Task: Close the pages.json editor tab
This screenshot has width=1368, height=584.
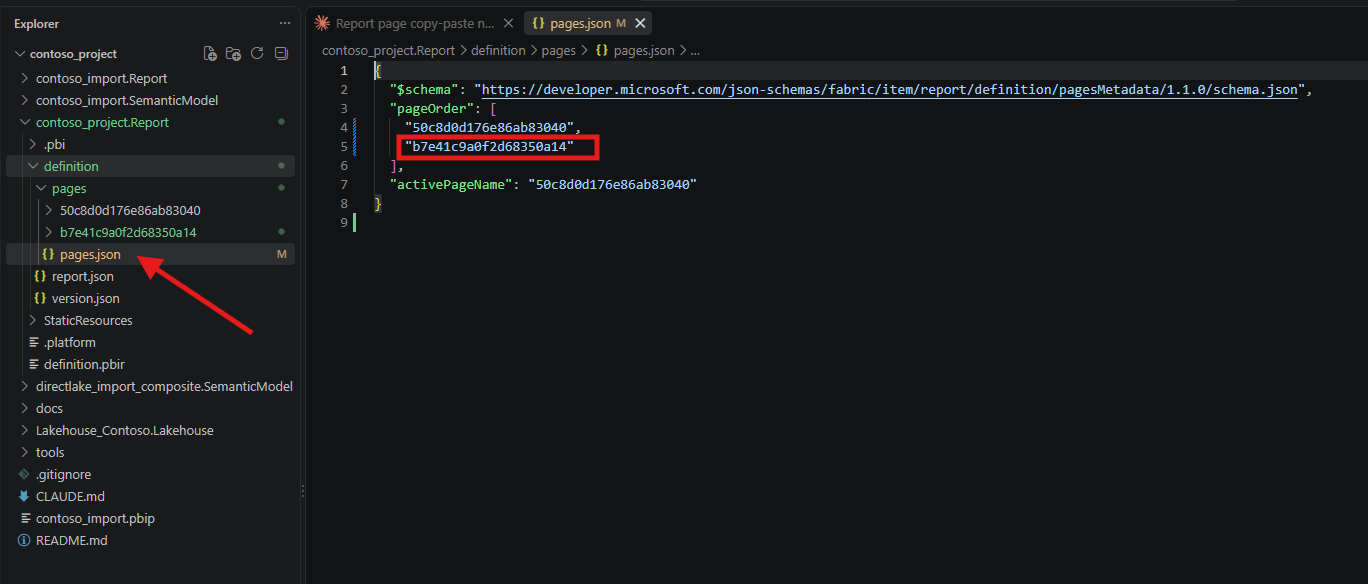Action: pos(640,23)
